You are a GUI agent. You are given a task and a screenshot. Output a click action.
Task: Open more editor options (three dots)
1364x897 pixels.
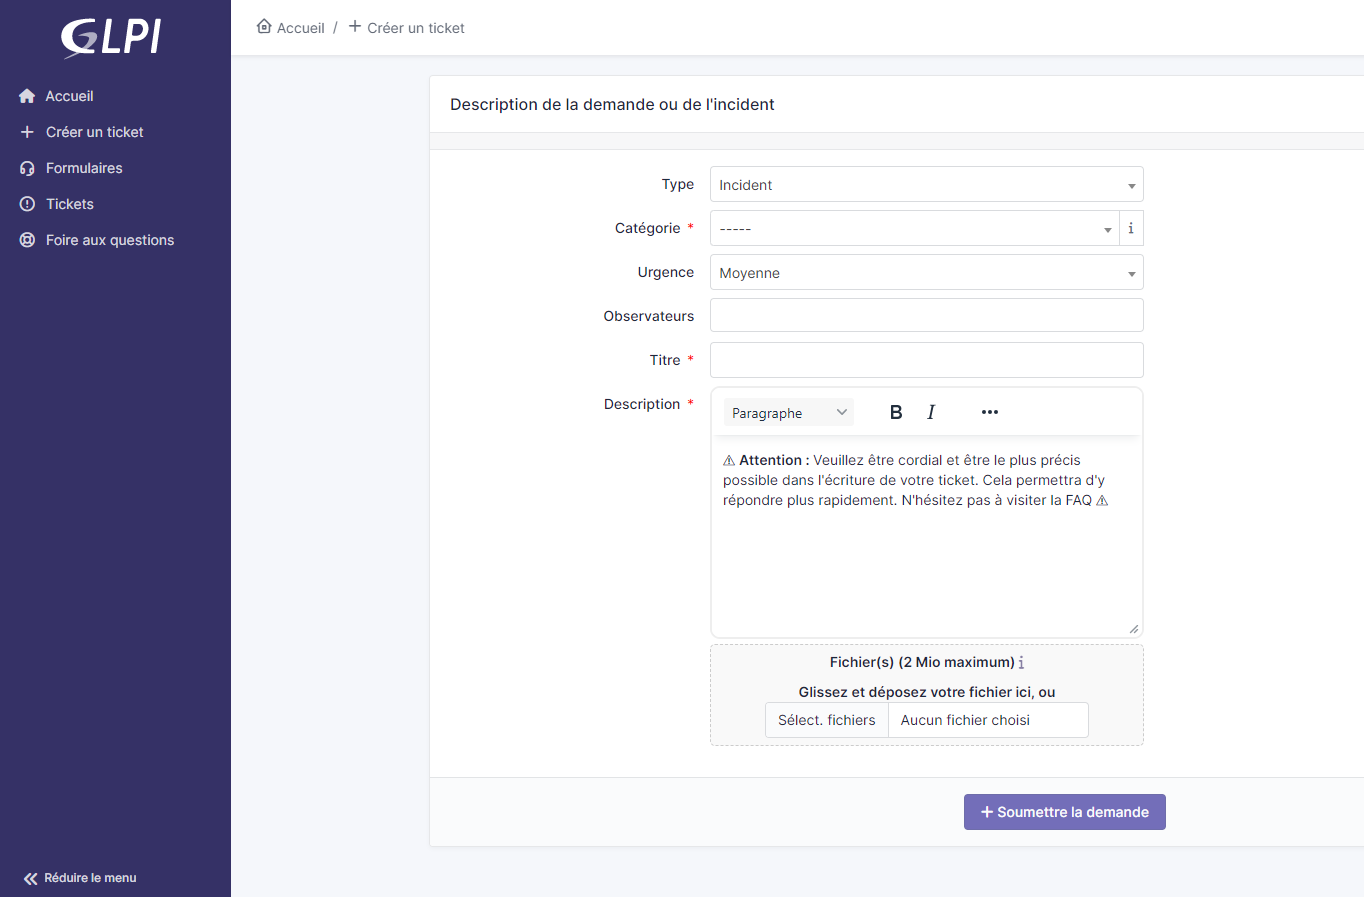click(x=990, y=412)
